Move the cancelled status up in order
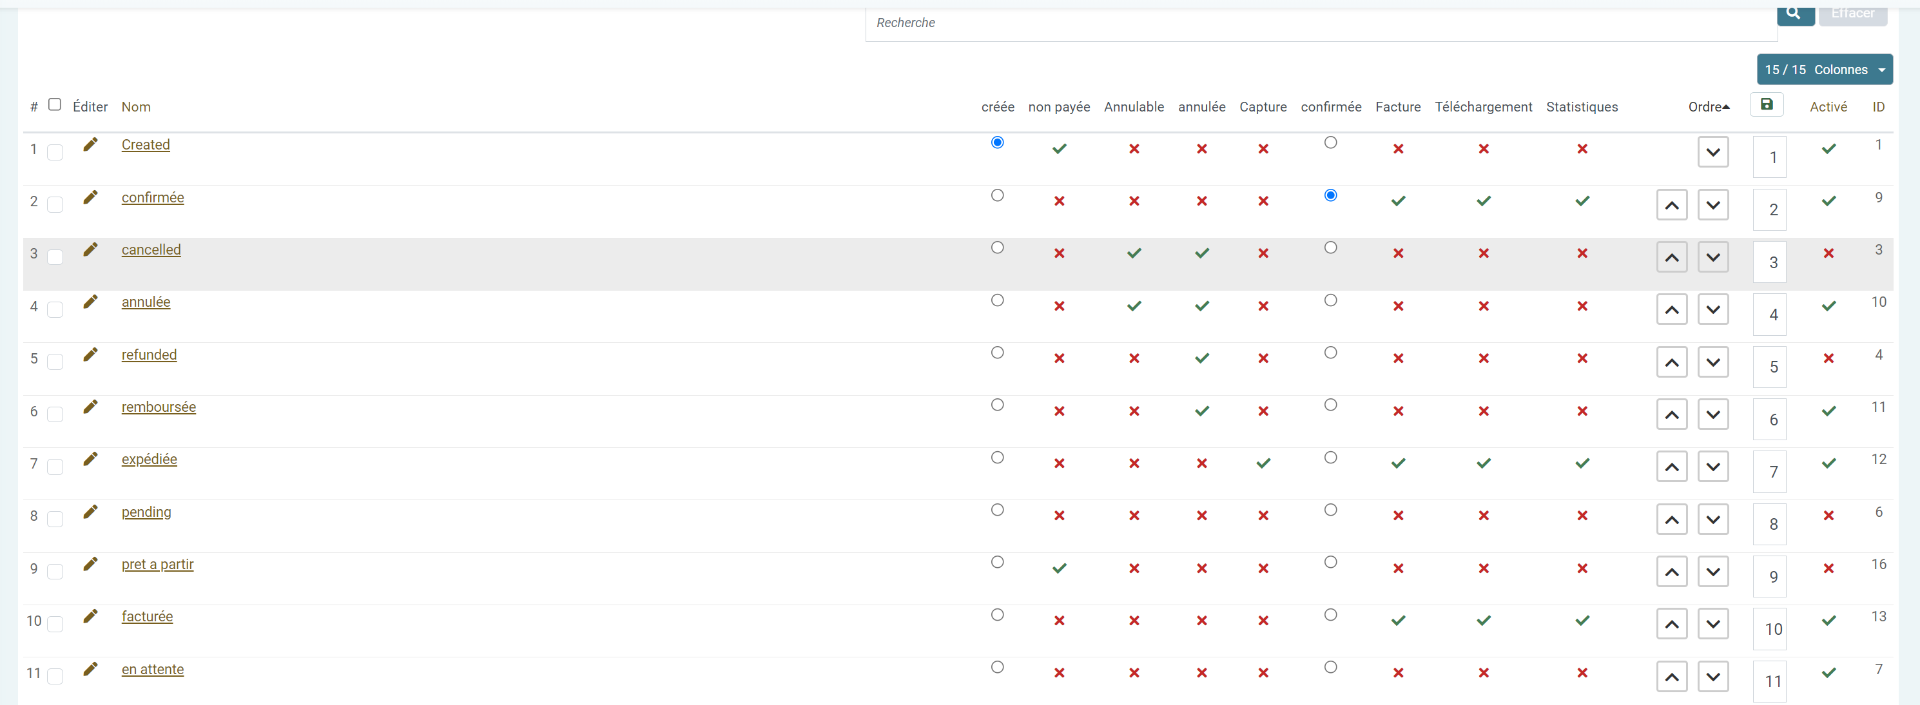1920x705 pixels. coord(1671,258)
